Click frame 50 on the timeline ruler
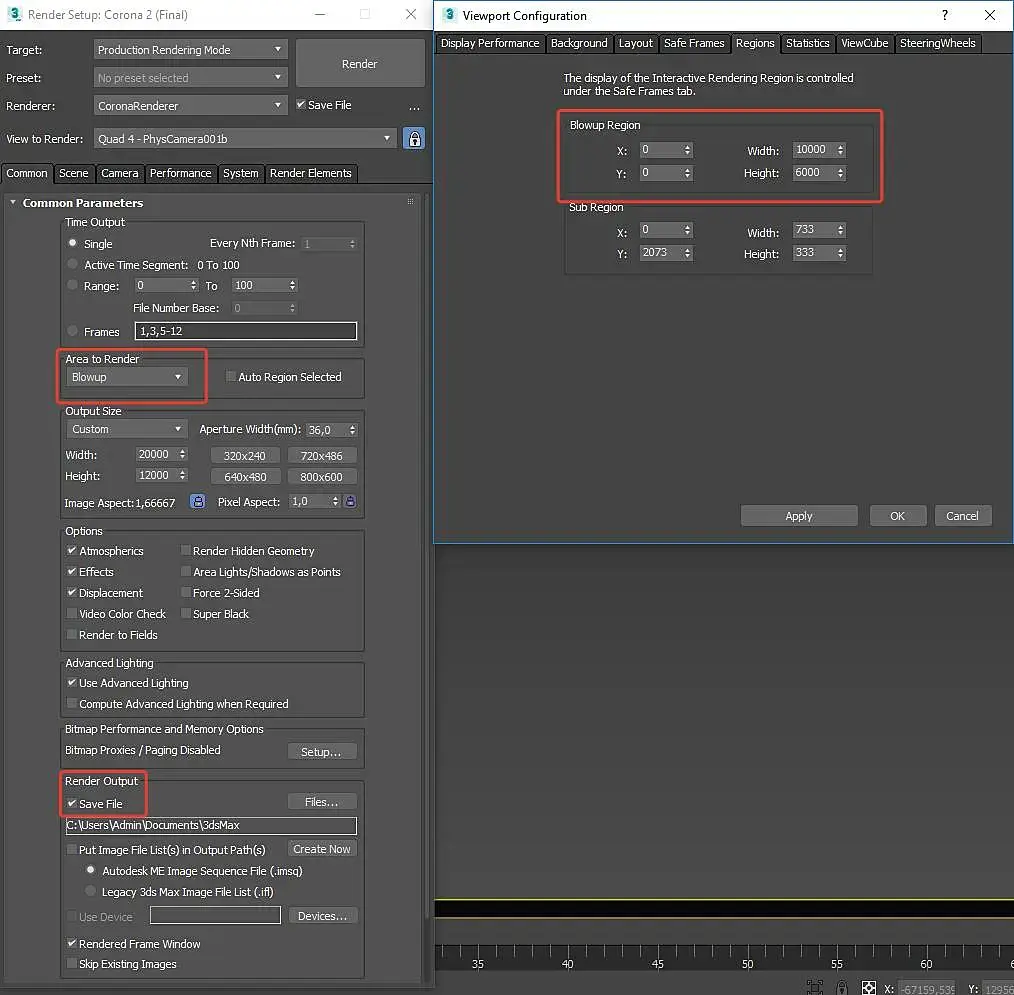The width and height of the screenshot is (1014, 995). coord(747,964)
